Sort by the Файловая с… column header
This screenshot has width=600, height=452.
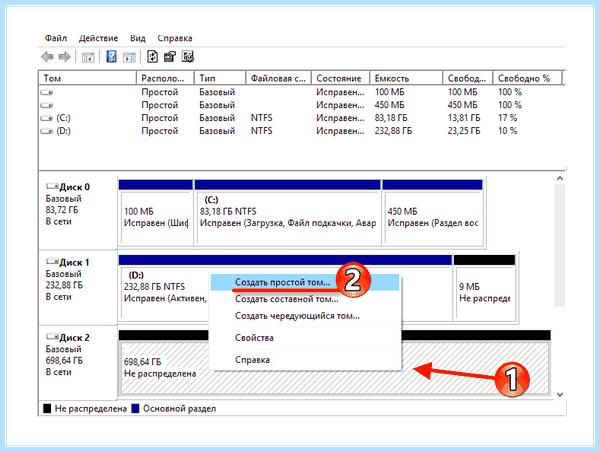click(x=279, y=78)
